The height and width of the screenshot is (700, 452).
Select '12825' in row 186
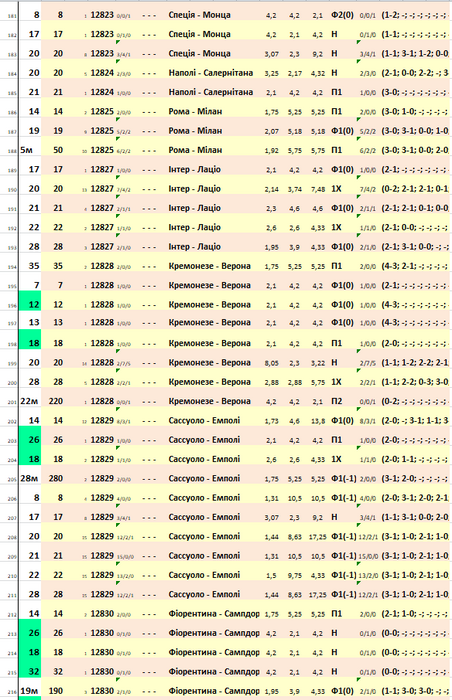(x=102, y=111)
